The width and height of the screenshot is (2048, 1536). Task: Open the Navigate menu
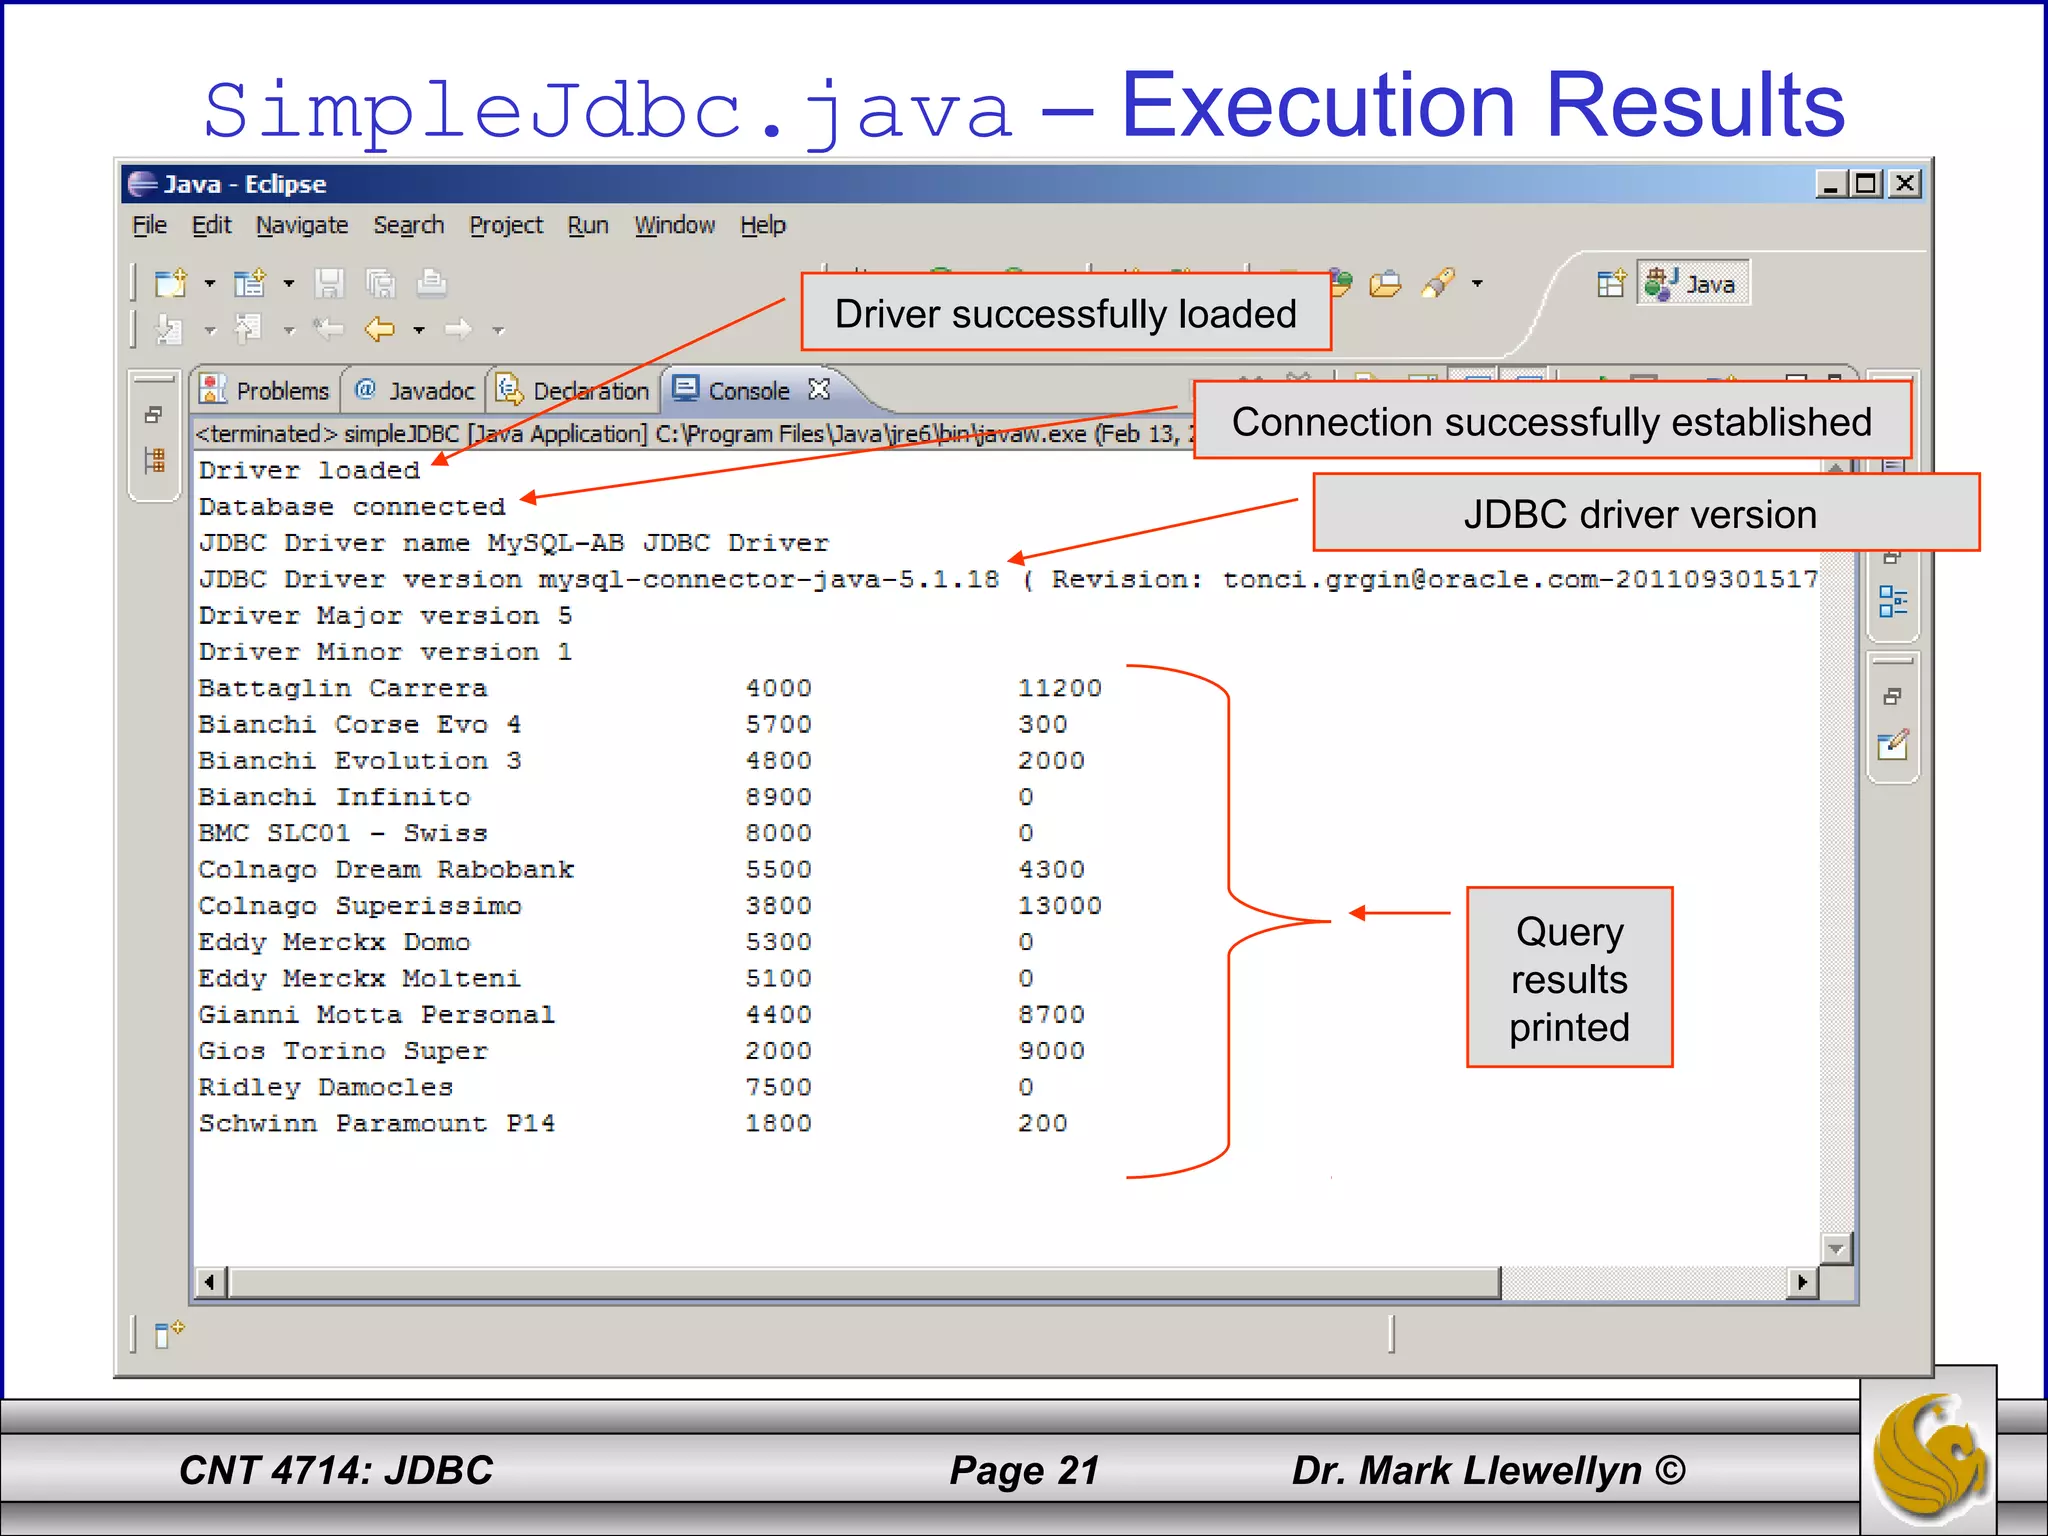click(302, 226)
